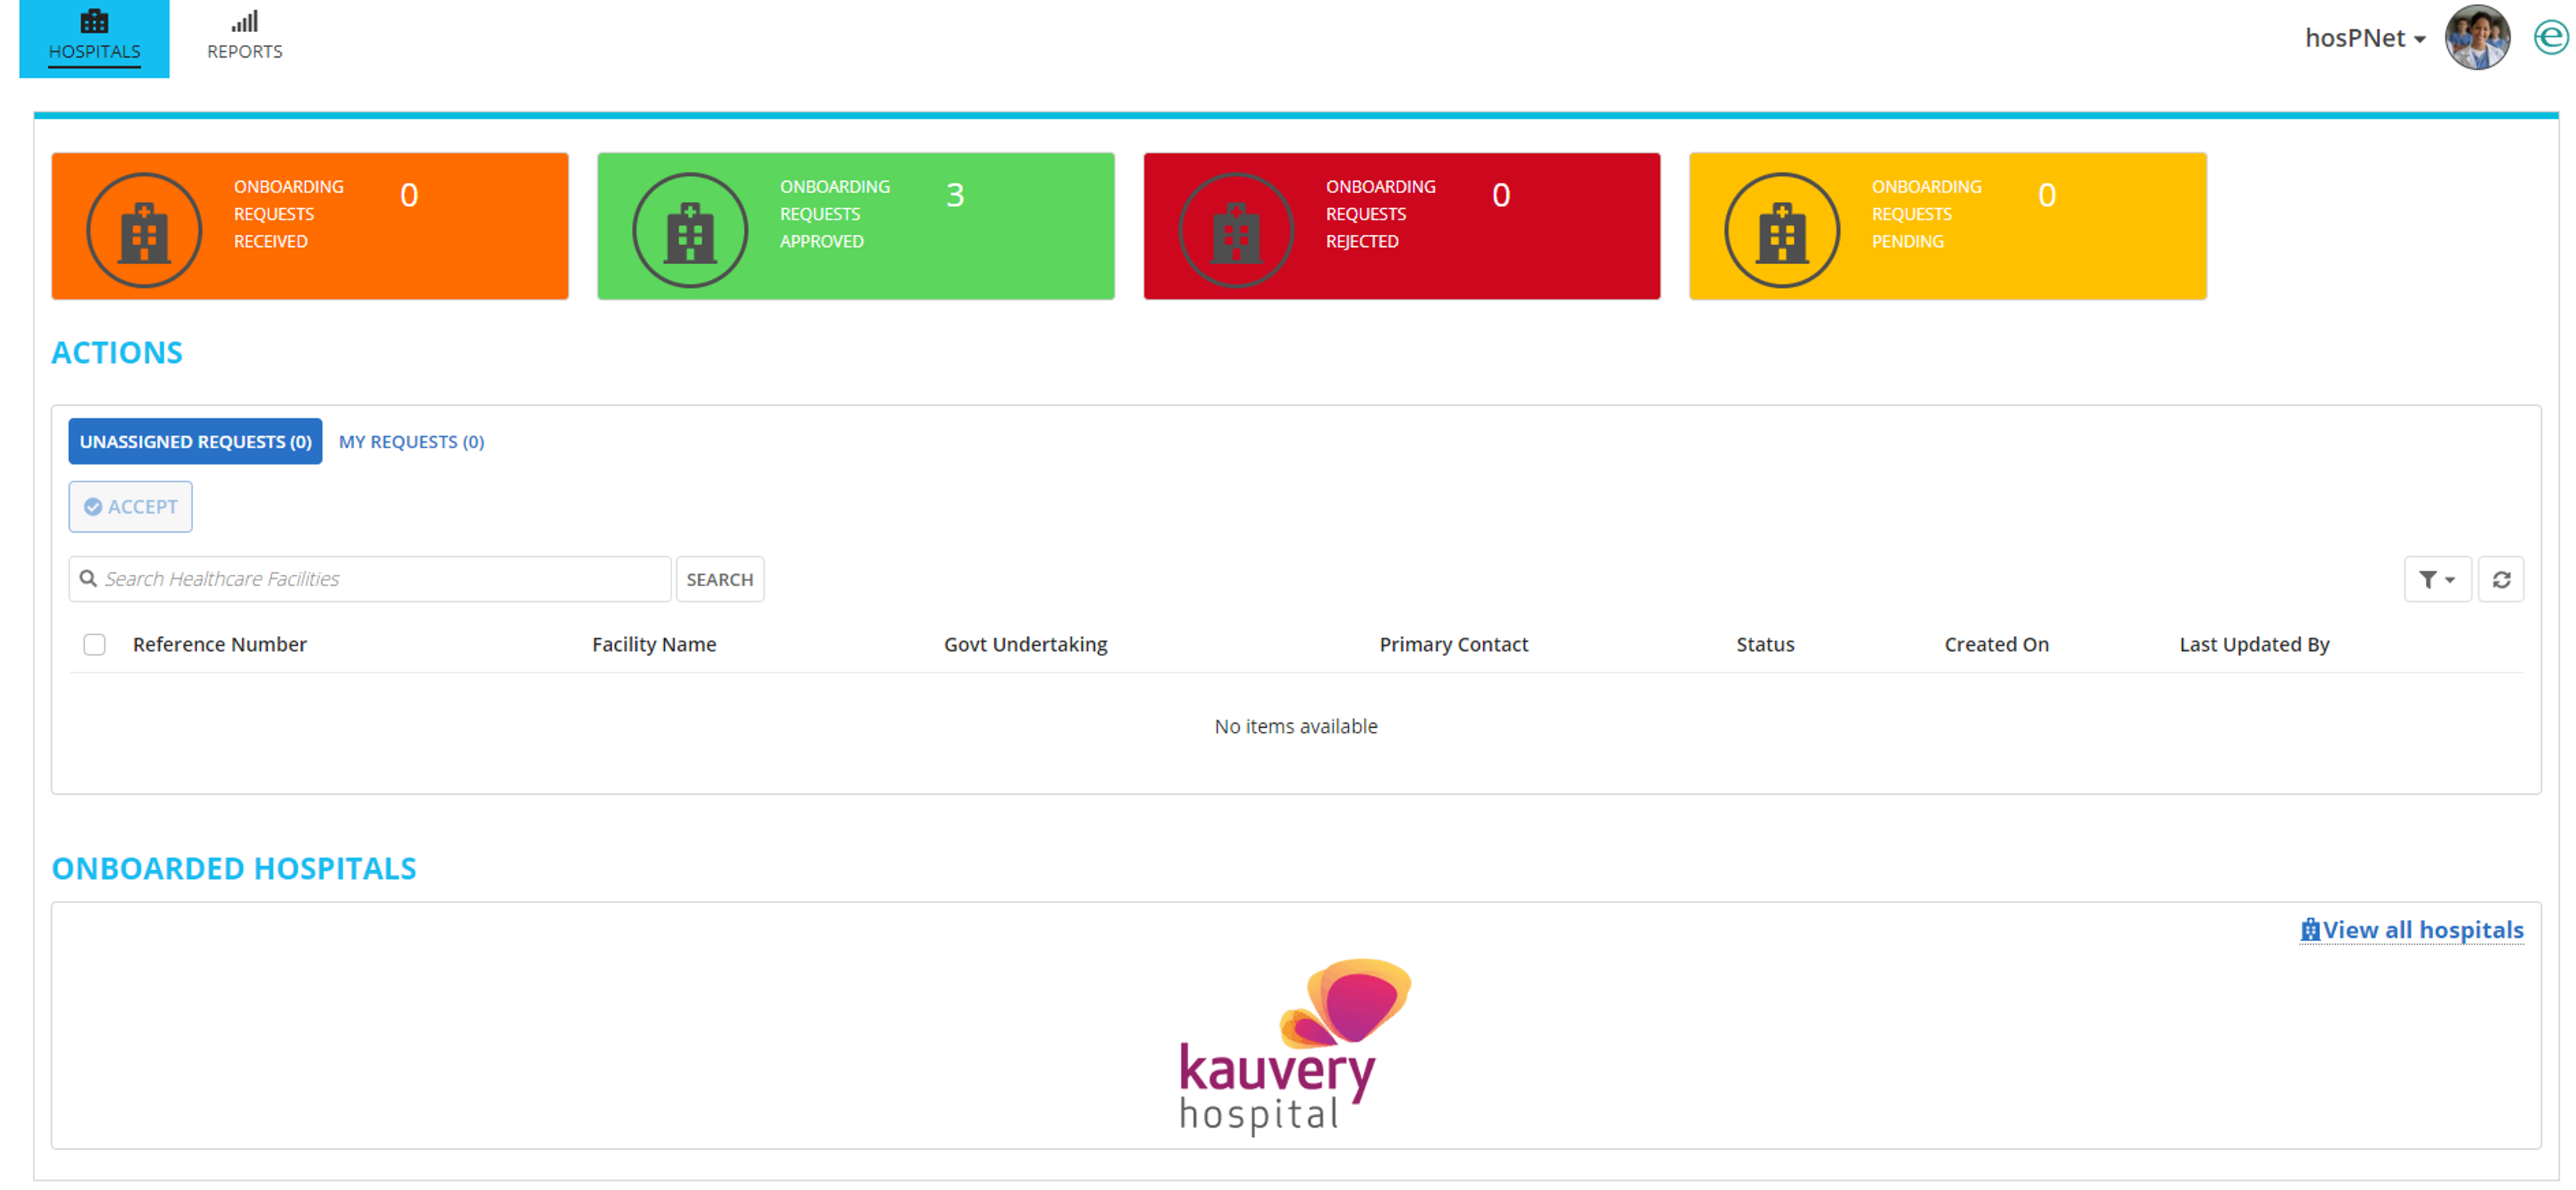Viewport: 2576px width, 1190px height.
Task: Click the approved count number 3
Action: (x=955, y=195)
